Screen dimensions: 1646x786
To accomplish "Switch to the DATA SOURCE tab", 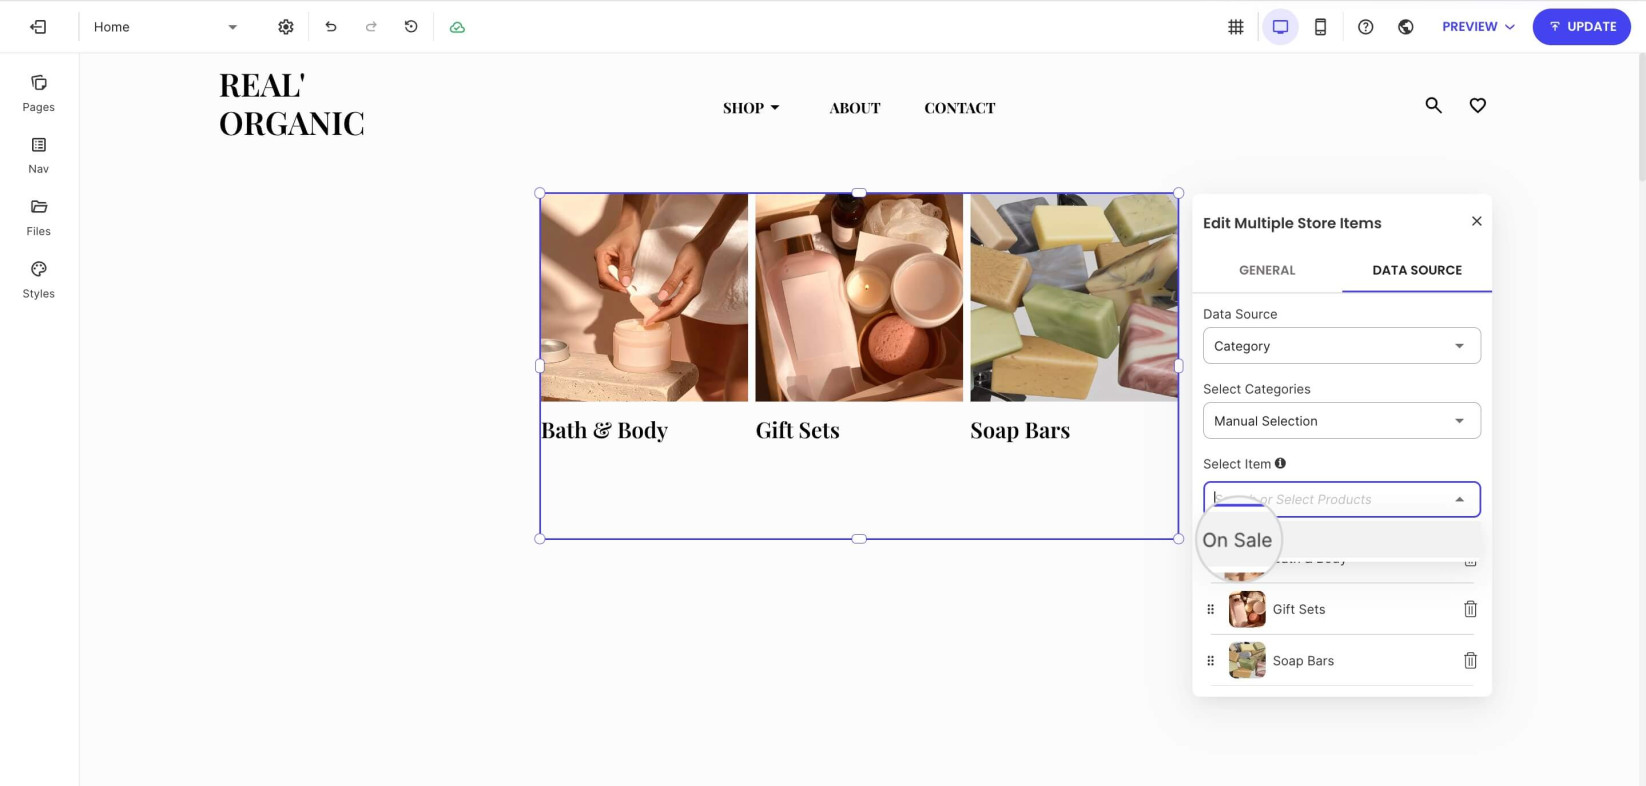I will point(1417,270).
